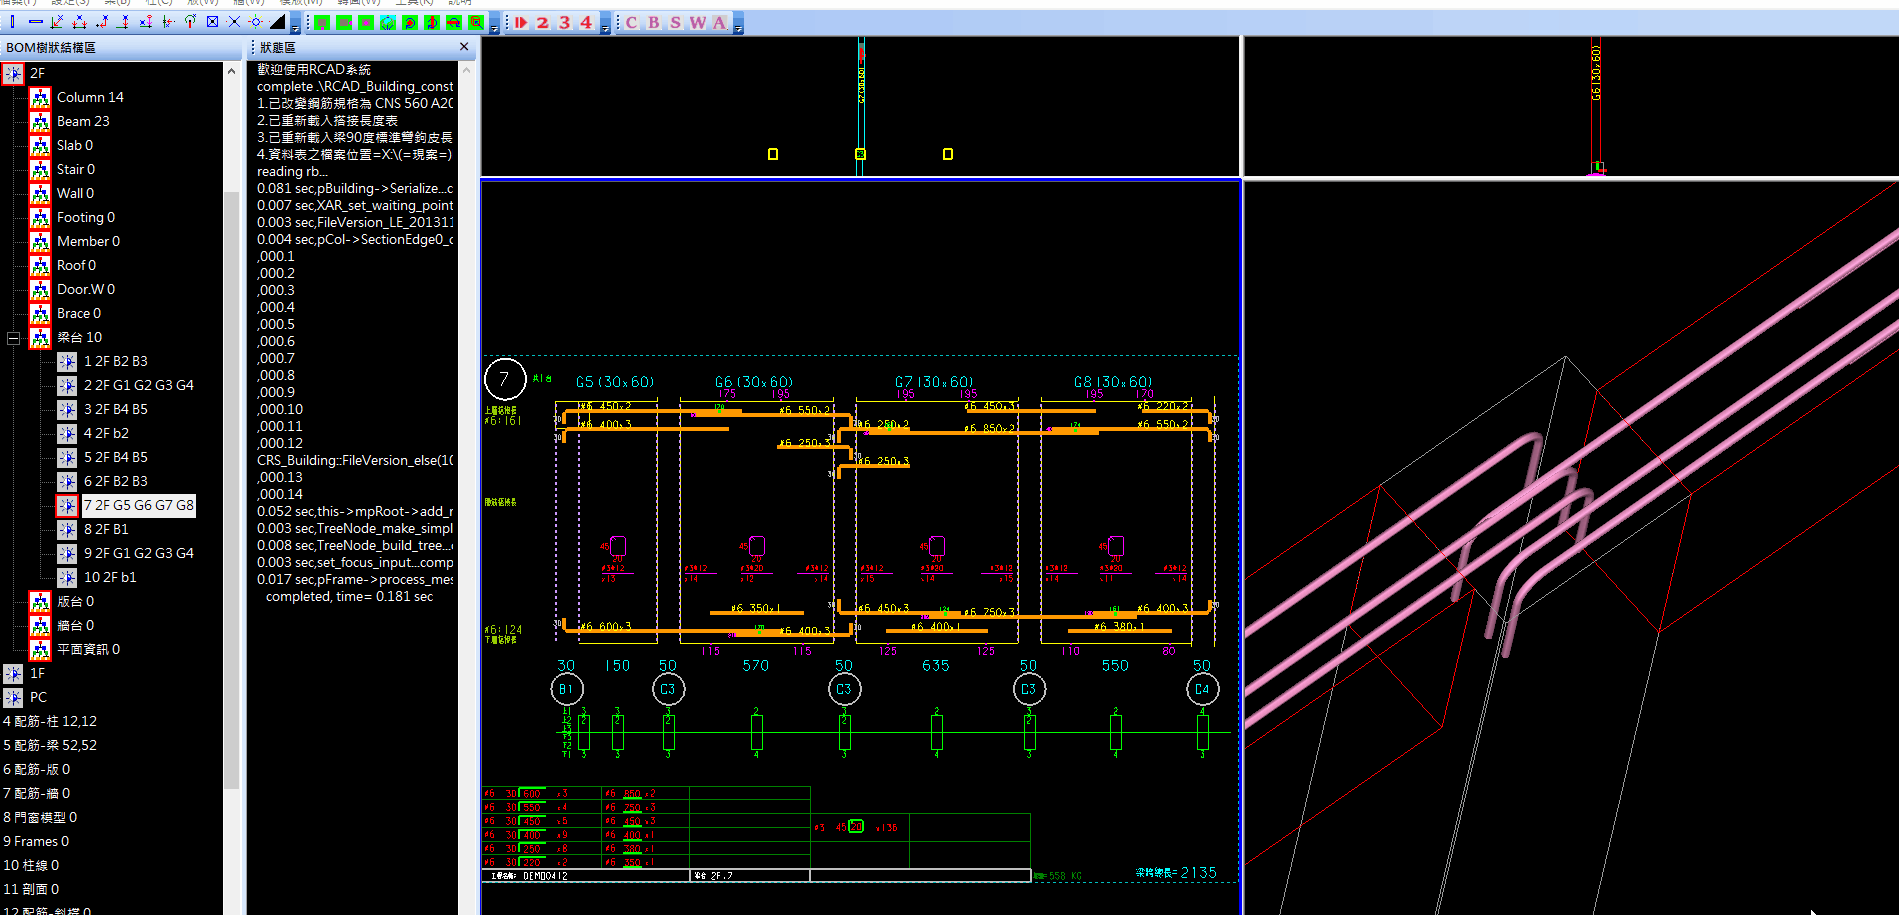
Task: Click the last green magnifier icon
Action: click(476, 22)
